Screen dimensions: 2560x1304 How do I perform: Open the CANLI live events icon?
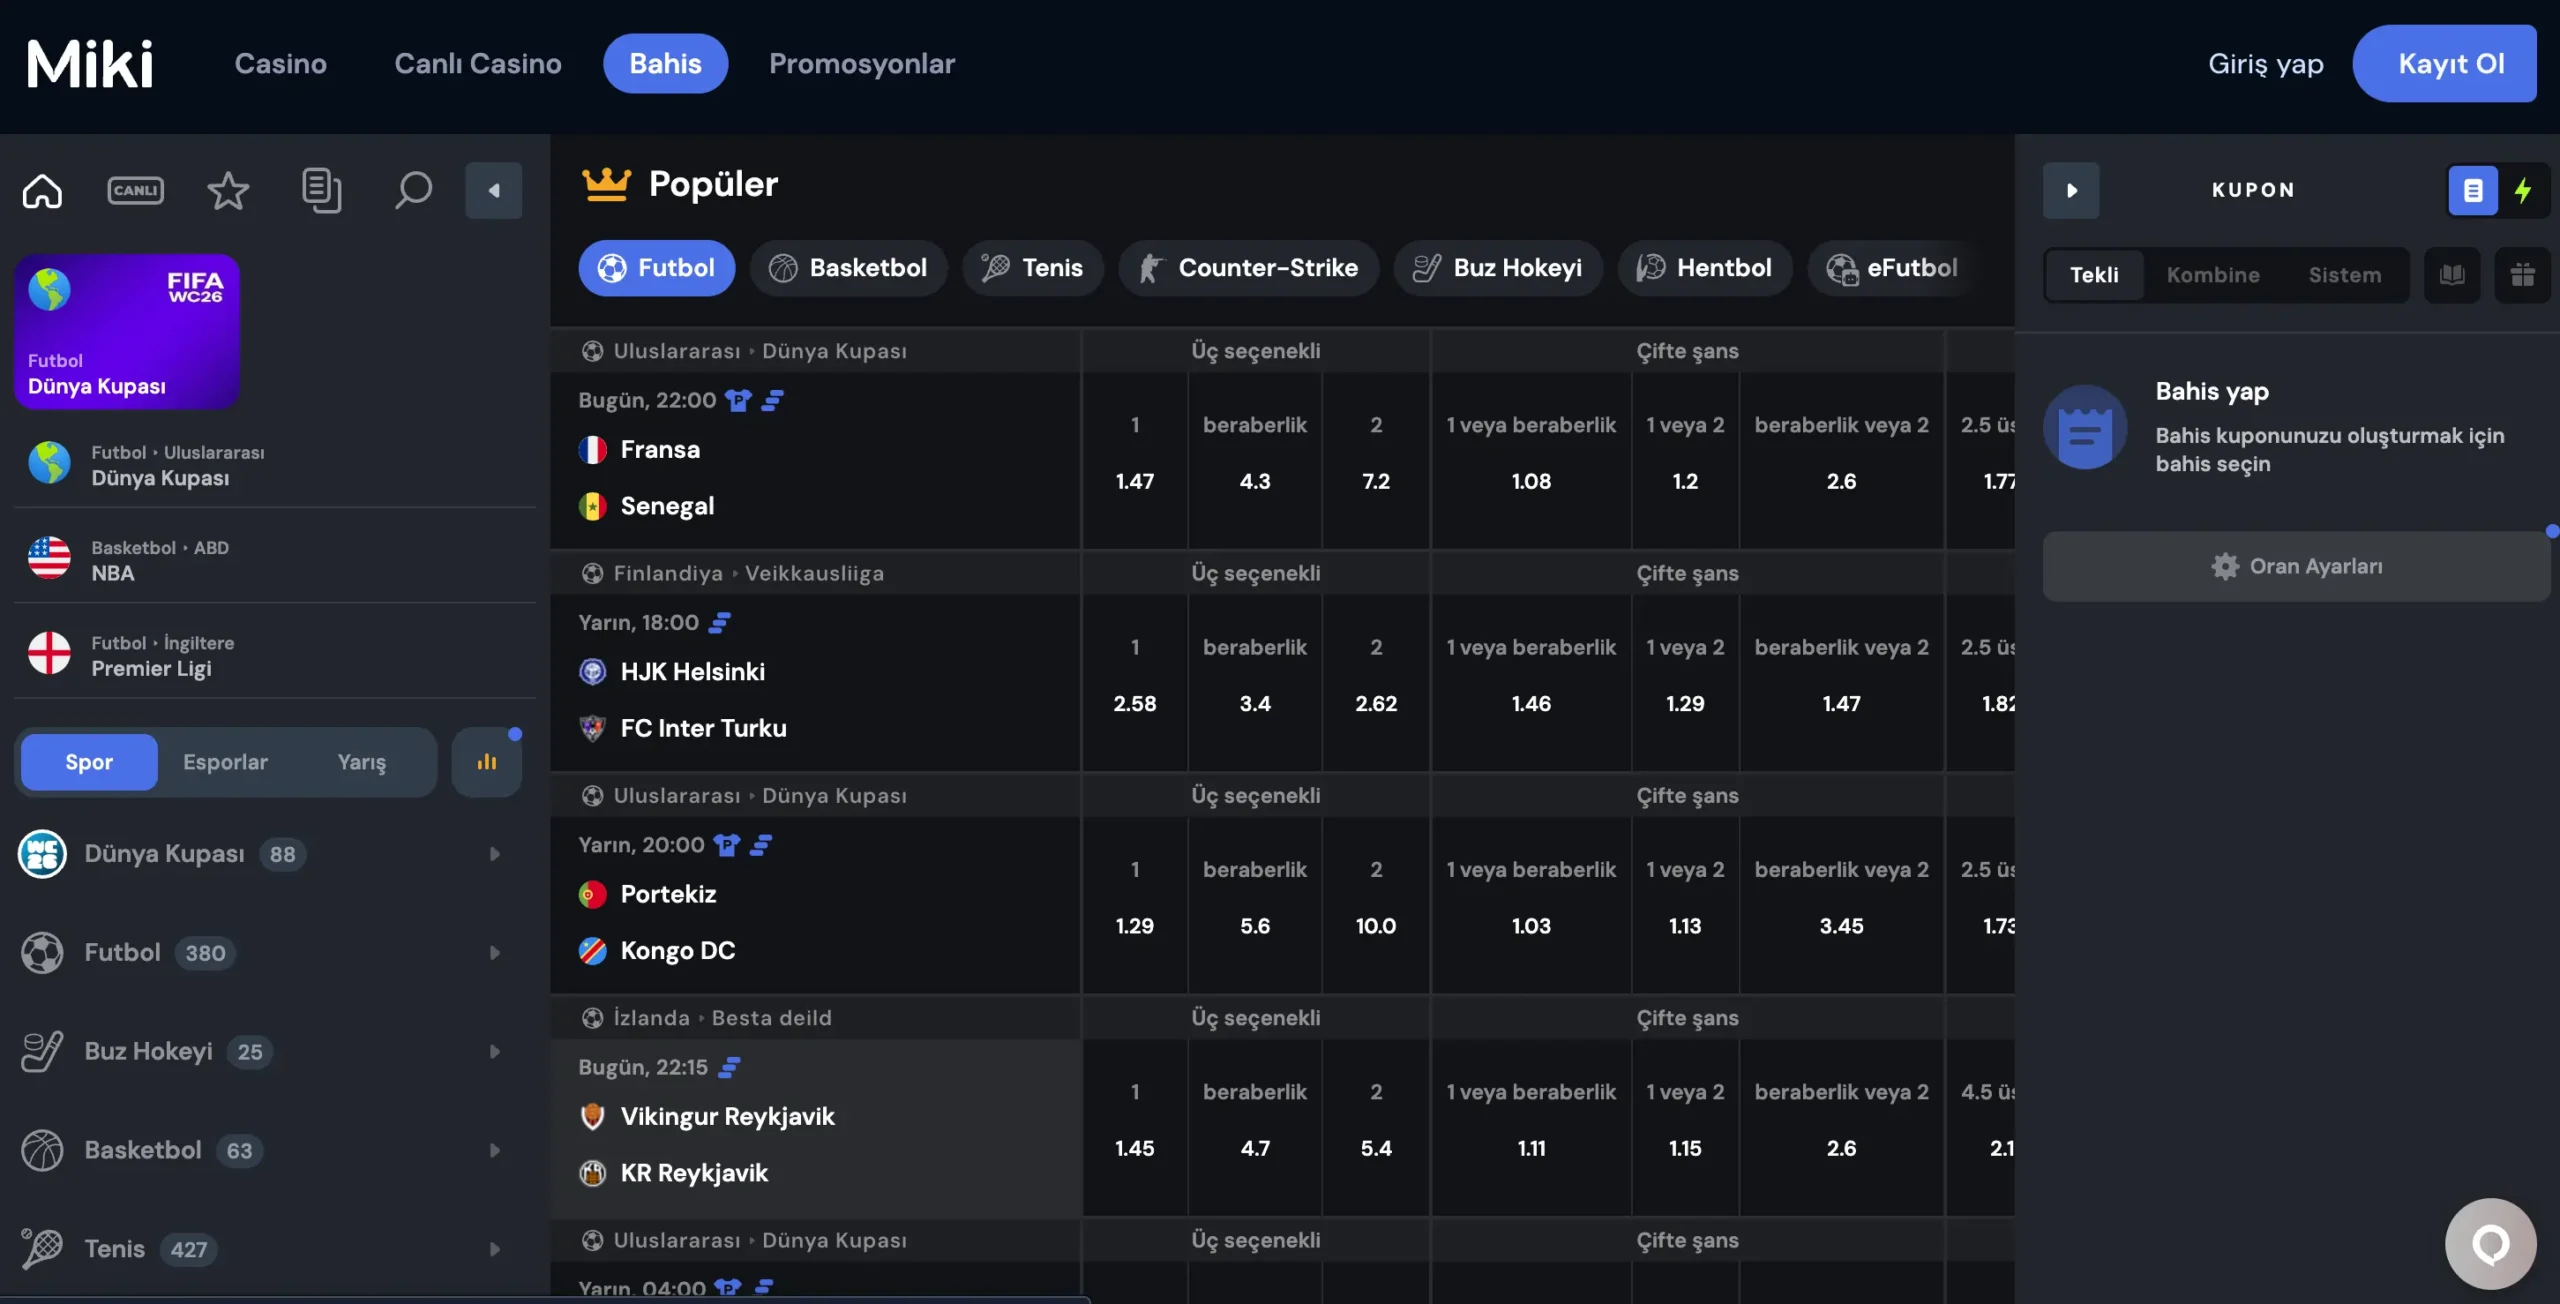(135, 190)
